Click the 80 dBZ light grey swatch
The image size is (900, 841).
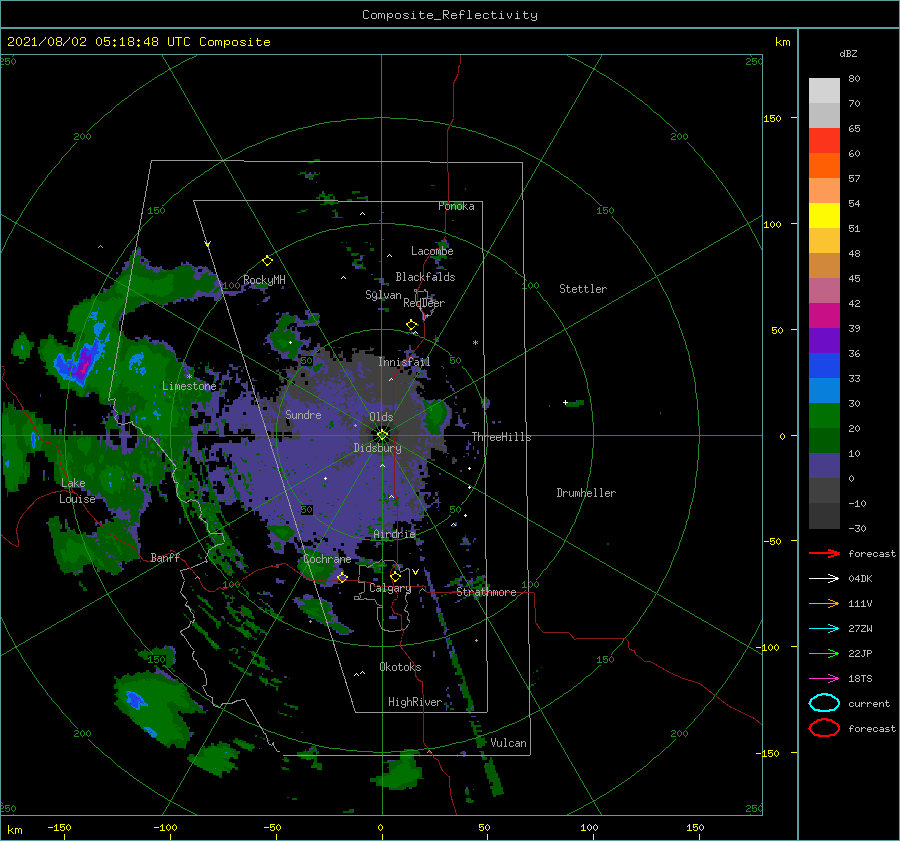point(824,91)
